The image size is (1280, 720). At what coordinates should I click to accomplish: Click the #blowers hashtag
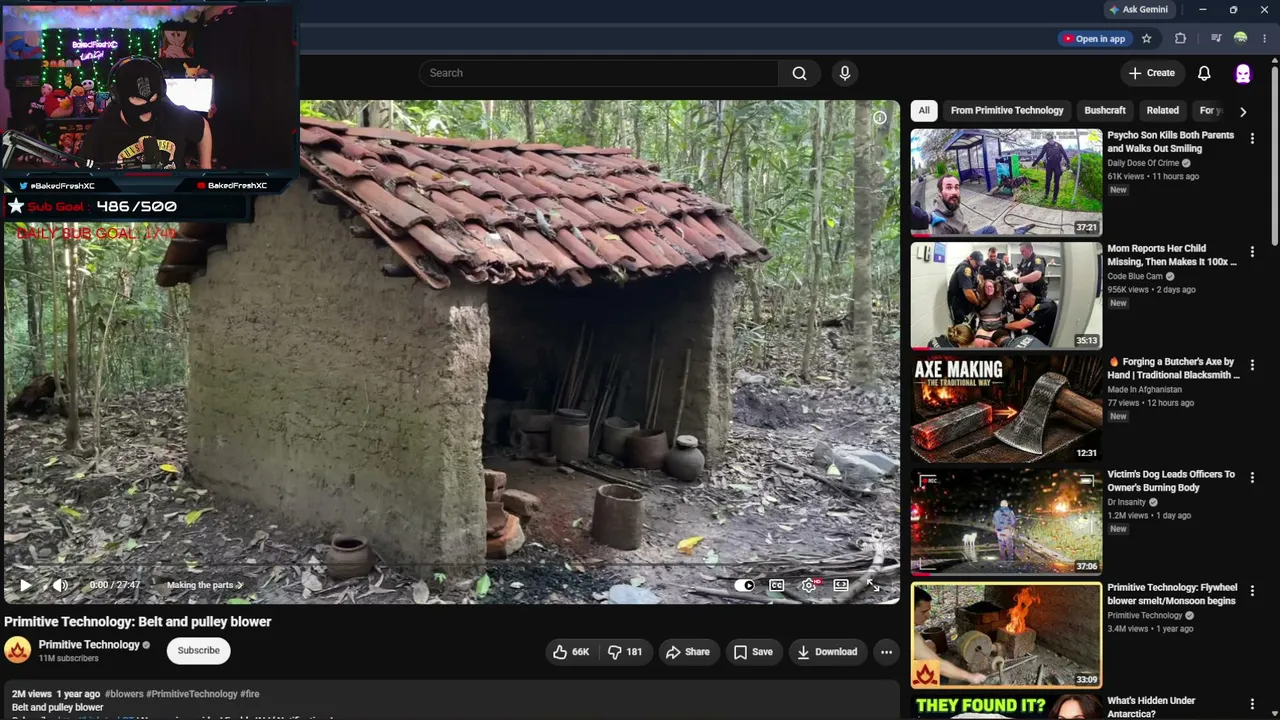coord(124,694)
